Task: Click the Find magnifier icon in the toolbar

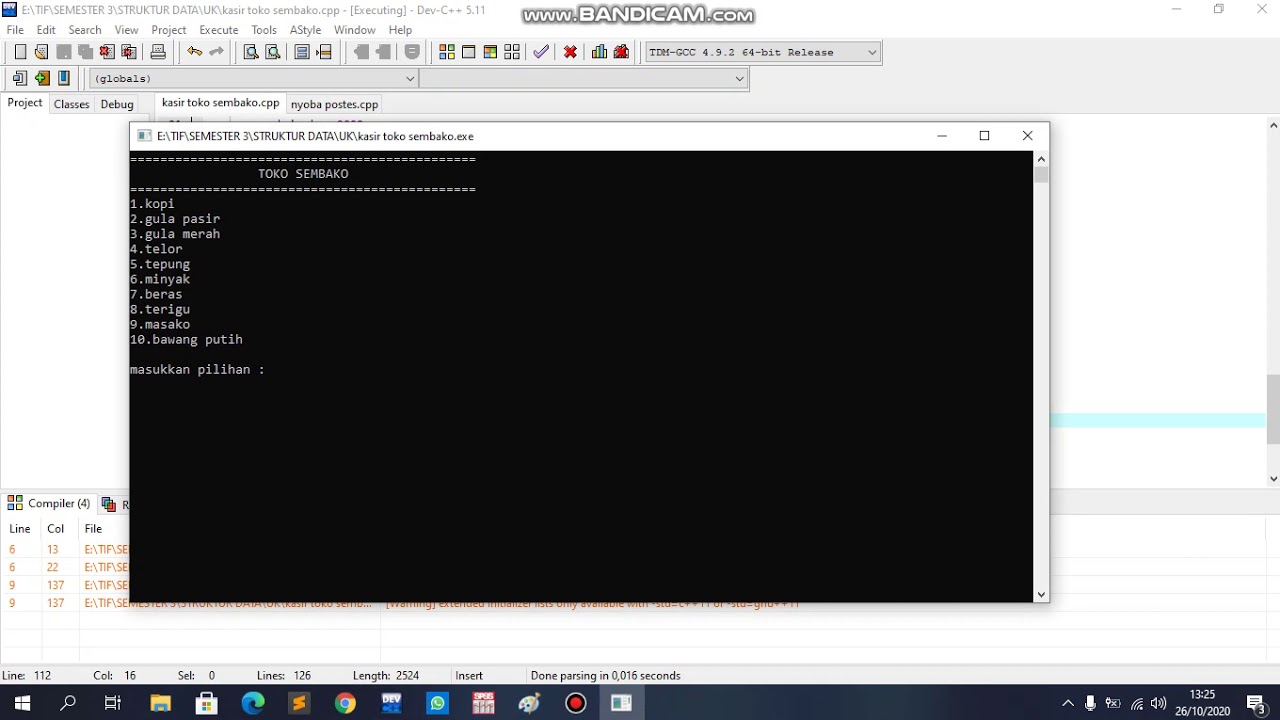Action: coord(251,52)
